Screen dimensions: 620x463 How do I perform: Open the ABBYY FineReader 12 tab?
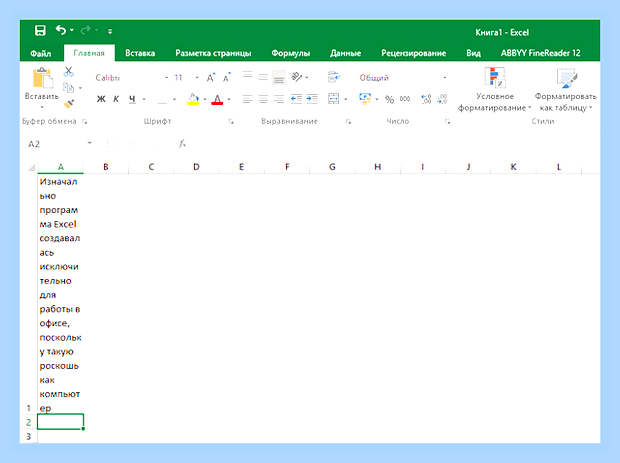541,53
